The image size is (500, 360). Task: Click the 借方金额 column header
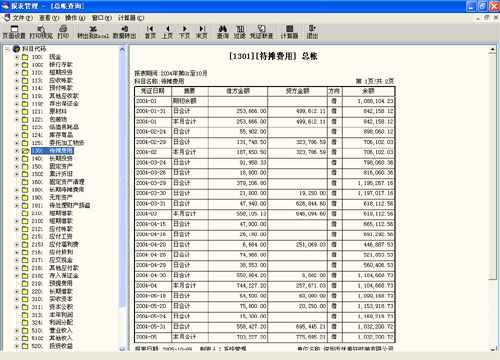(238, 91)
